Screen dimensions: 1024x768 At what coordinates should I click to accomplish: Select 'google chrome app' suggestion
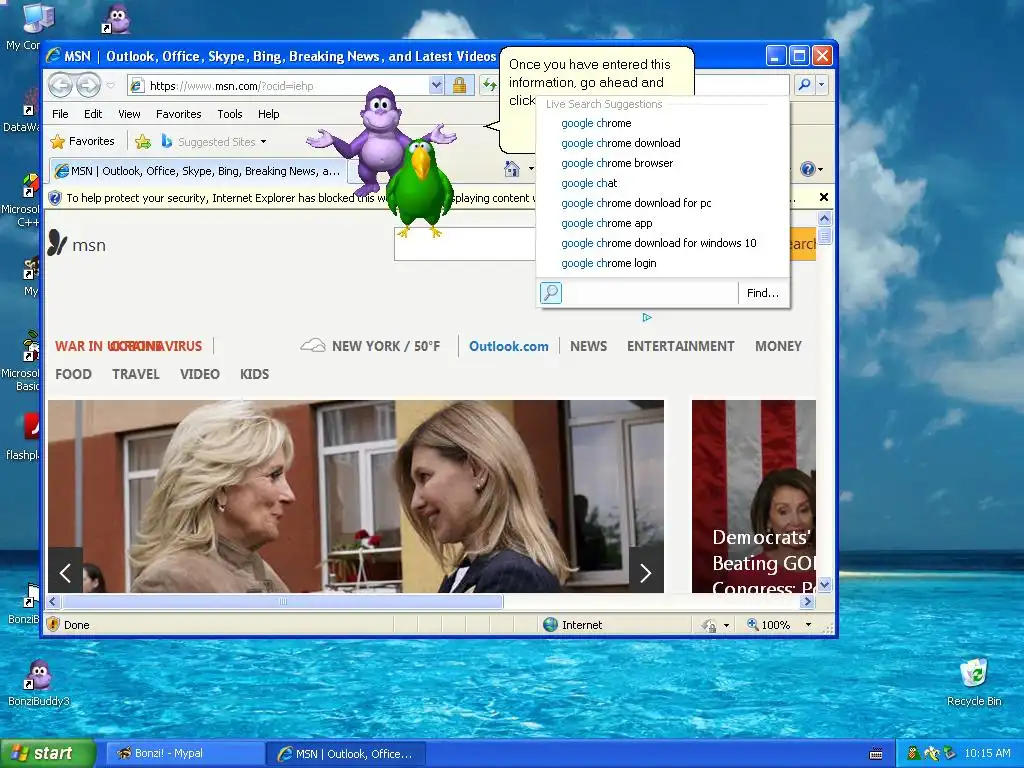tap(607, 223)
